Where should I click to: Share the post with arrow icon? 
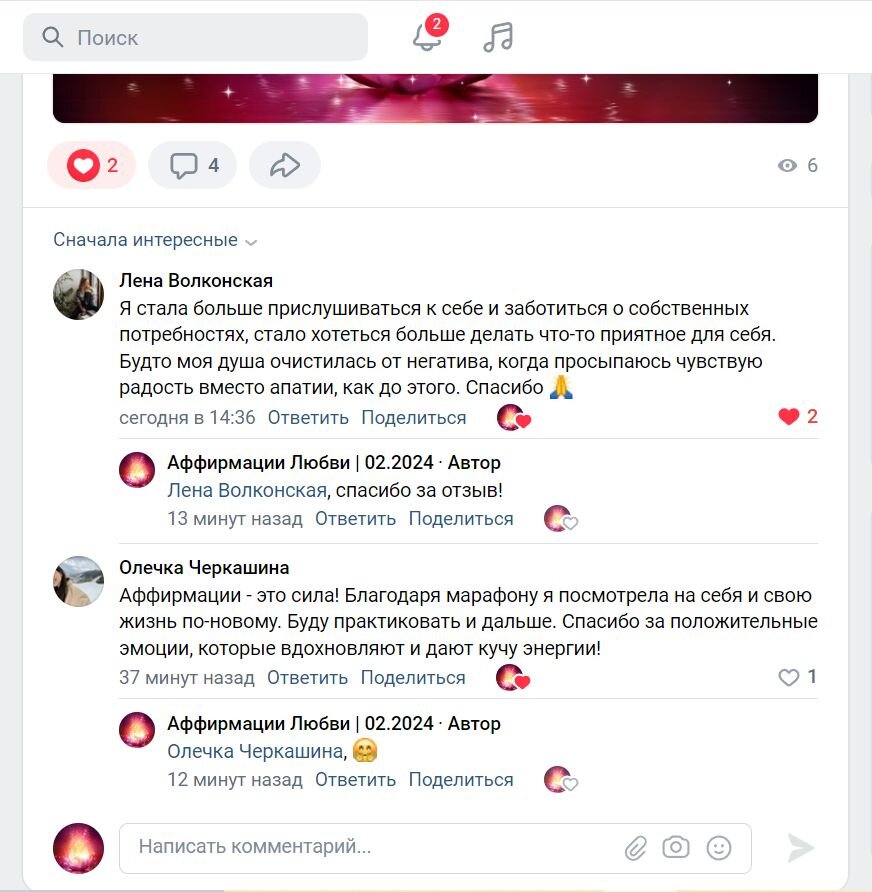tap(284, 165)
